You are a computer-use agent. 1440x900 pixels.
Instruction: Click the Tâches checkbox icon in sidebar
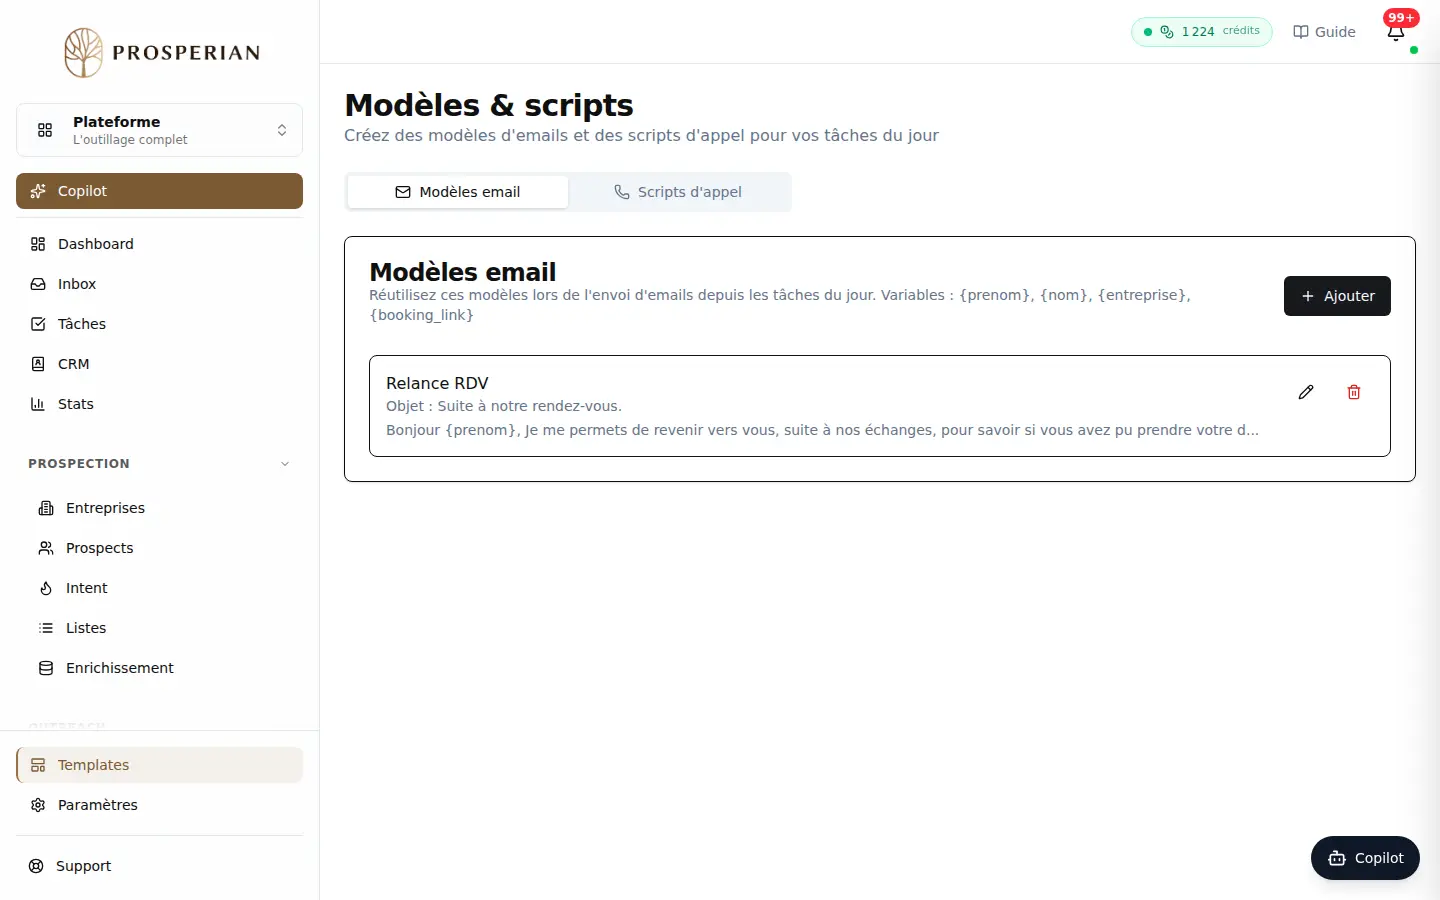tap(38, 324)
